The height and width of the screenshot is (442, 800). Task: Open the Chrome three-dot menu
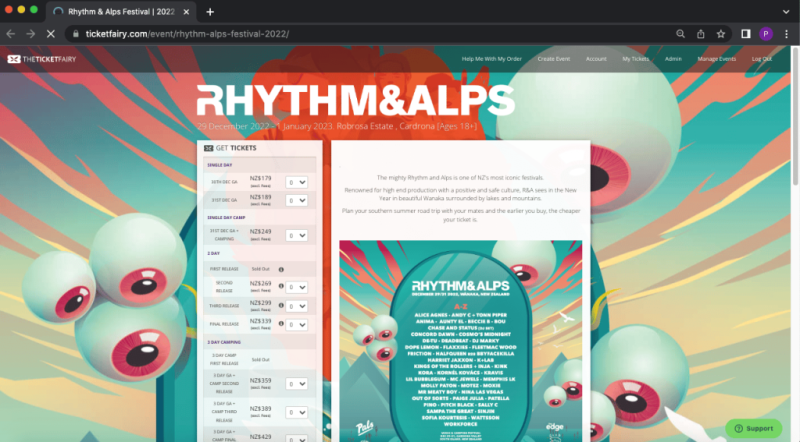[785, 33]
